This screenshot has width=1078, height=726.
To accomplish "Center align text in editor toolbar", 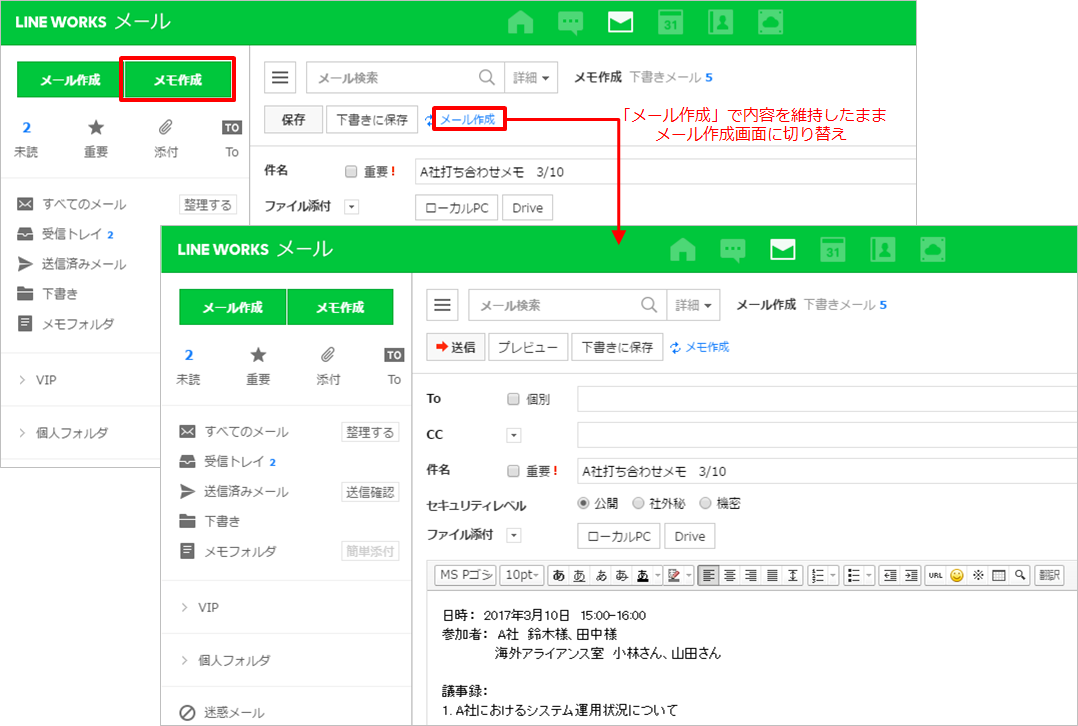I will (x=730, y=575).
